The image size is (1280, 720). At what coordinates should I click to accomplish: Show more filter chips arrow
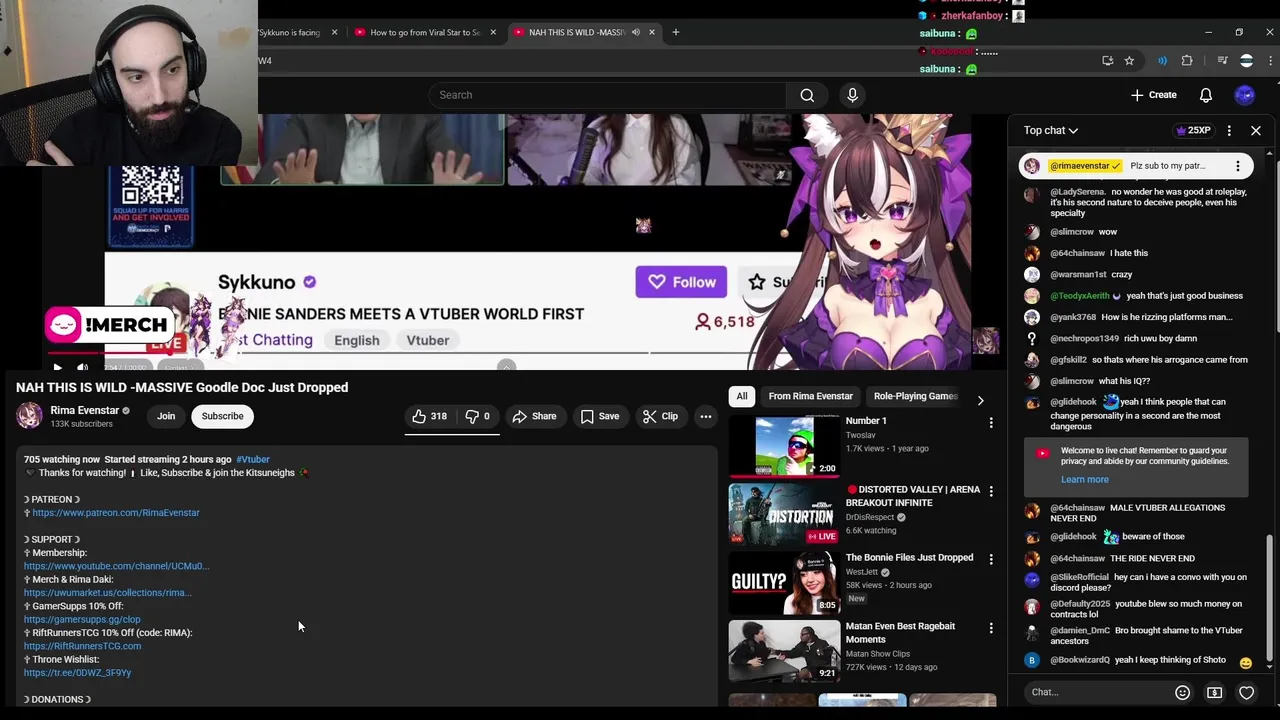click(x=980, y=400)
